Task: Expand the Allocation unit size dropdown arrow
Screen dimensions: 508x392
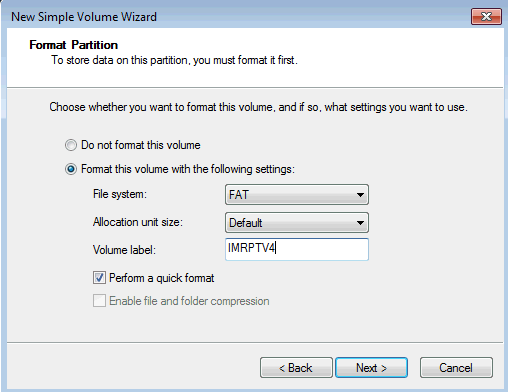Action: tap(360, 223)
